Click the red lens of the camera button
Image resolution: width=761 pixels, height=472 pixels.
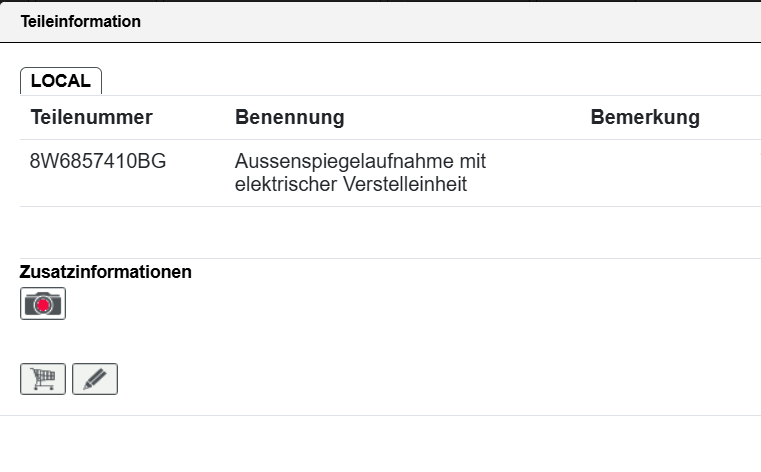coord(43,305)
